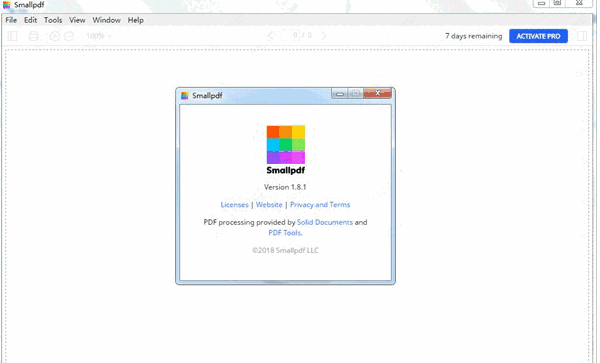Follow the Solid Documents link
Image resolution: width=600 pixels, height=363 pixels.
point(325,222)
